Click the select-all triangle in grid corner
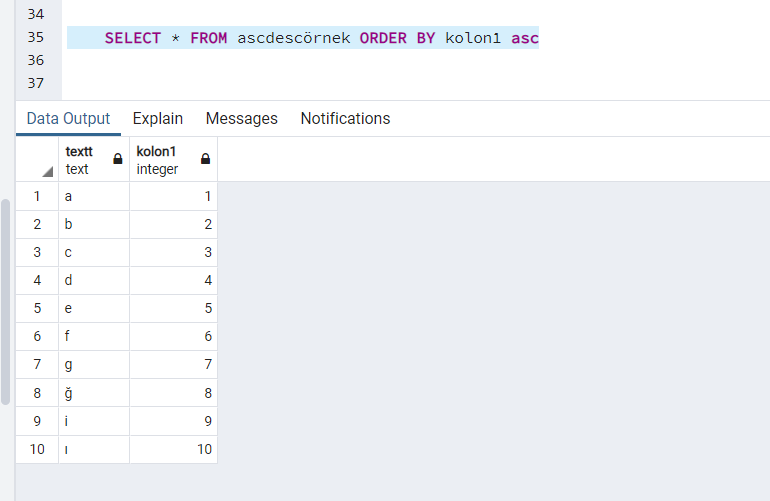This screenshot has height=501, width=770. click(x=48, y=171)
